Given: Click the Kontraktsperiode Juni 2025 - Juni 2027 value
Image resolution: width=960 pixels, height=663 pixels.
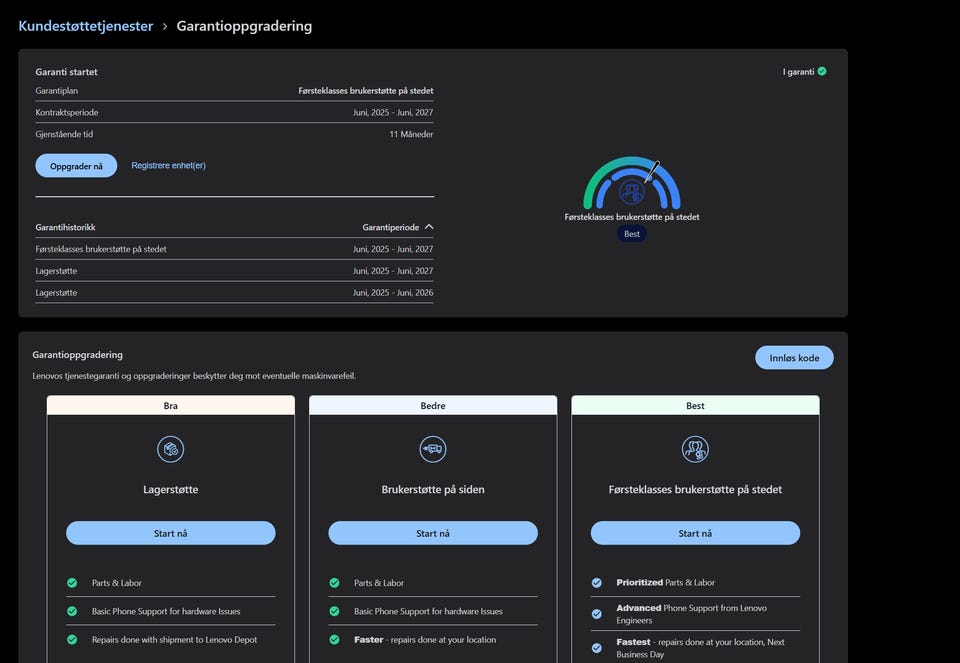Looking at the screenshot, I should coord(392,113).
